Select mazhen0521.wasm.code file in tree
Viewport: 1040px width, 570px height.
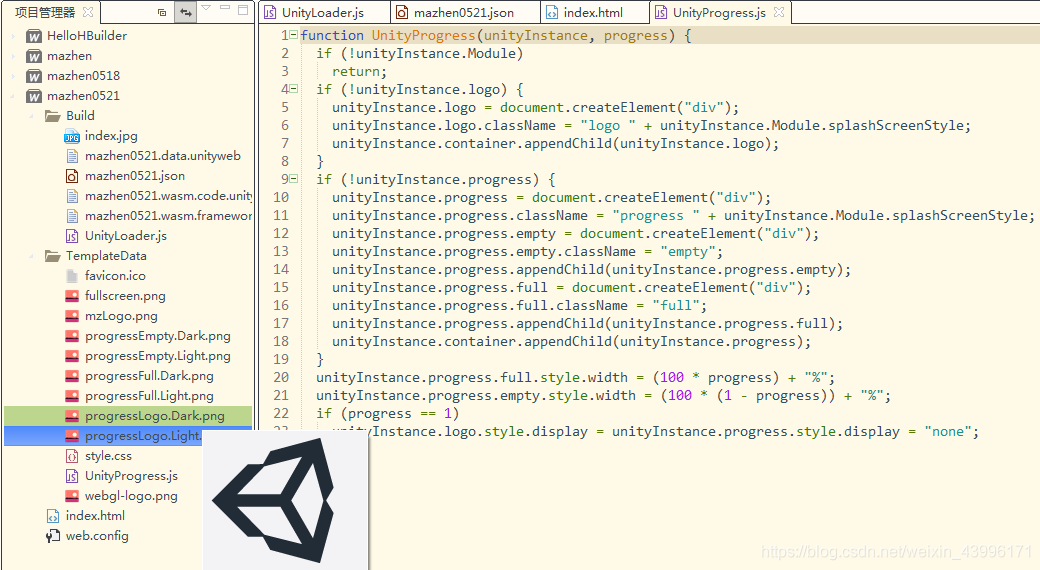pyautogui.click(x=168, y=196)
